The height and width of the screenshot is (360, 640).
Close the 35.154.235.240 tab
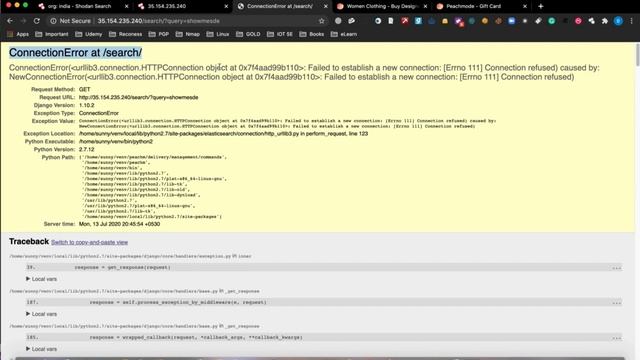click(227, 6)
